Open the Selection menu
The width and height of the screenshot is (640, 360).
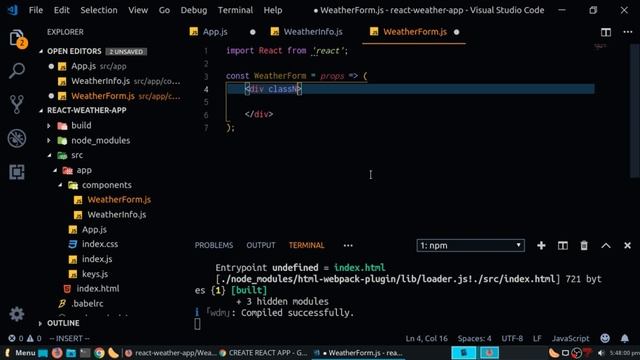tap(99, 10)
